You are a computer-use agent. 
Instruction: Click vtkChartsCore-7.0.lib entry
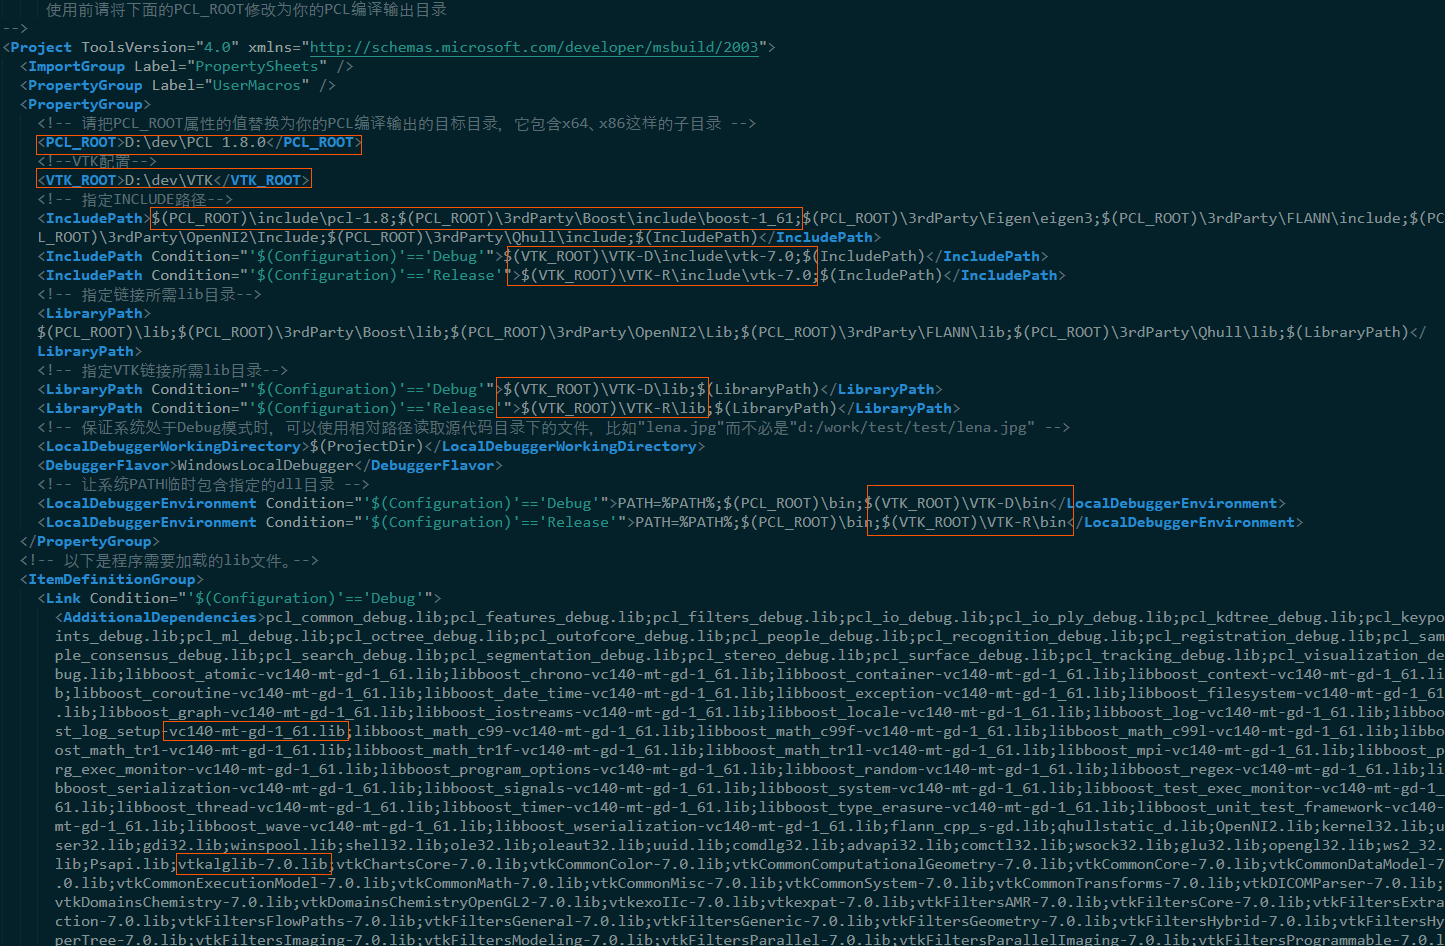(427, 864)
